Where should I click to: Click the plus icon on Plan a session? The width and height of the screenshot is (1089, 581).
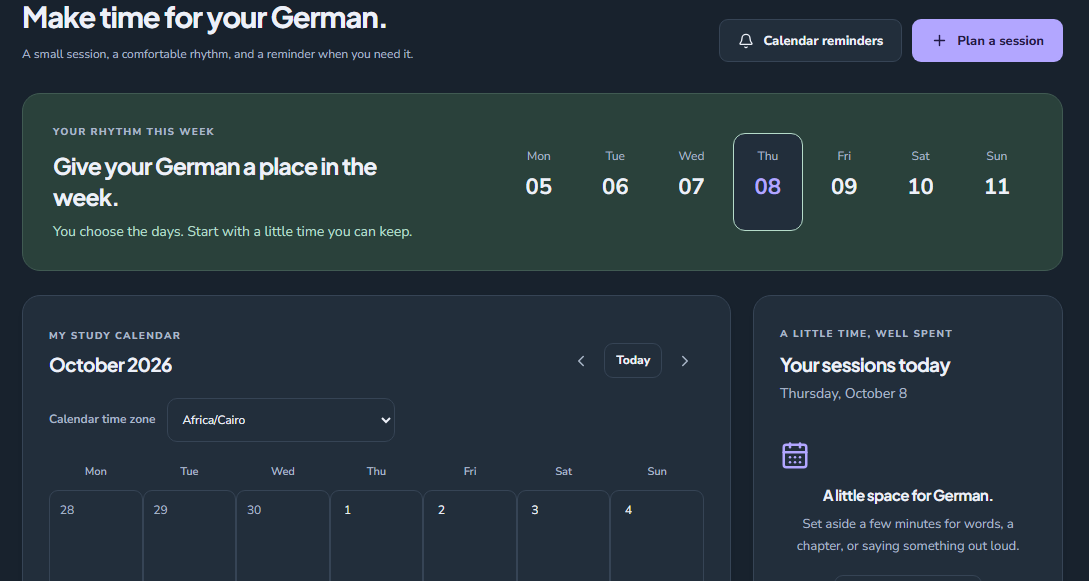939,41
